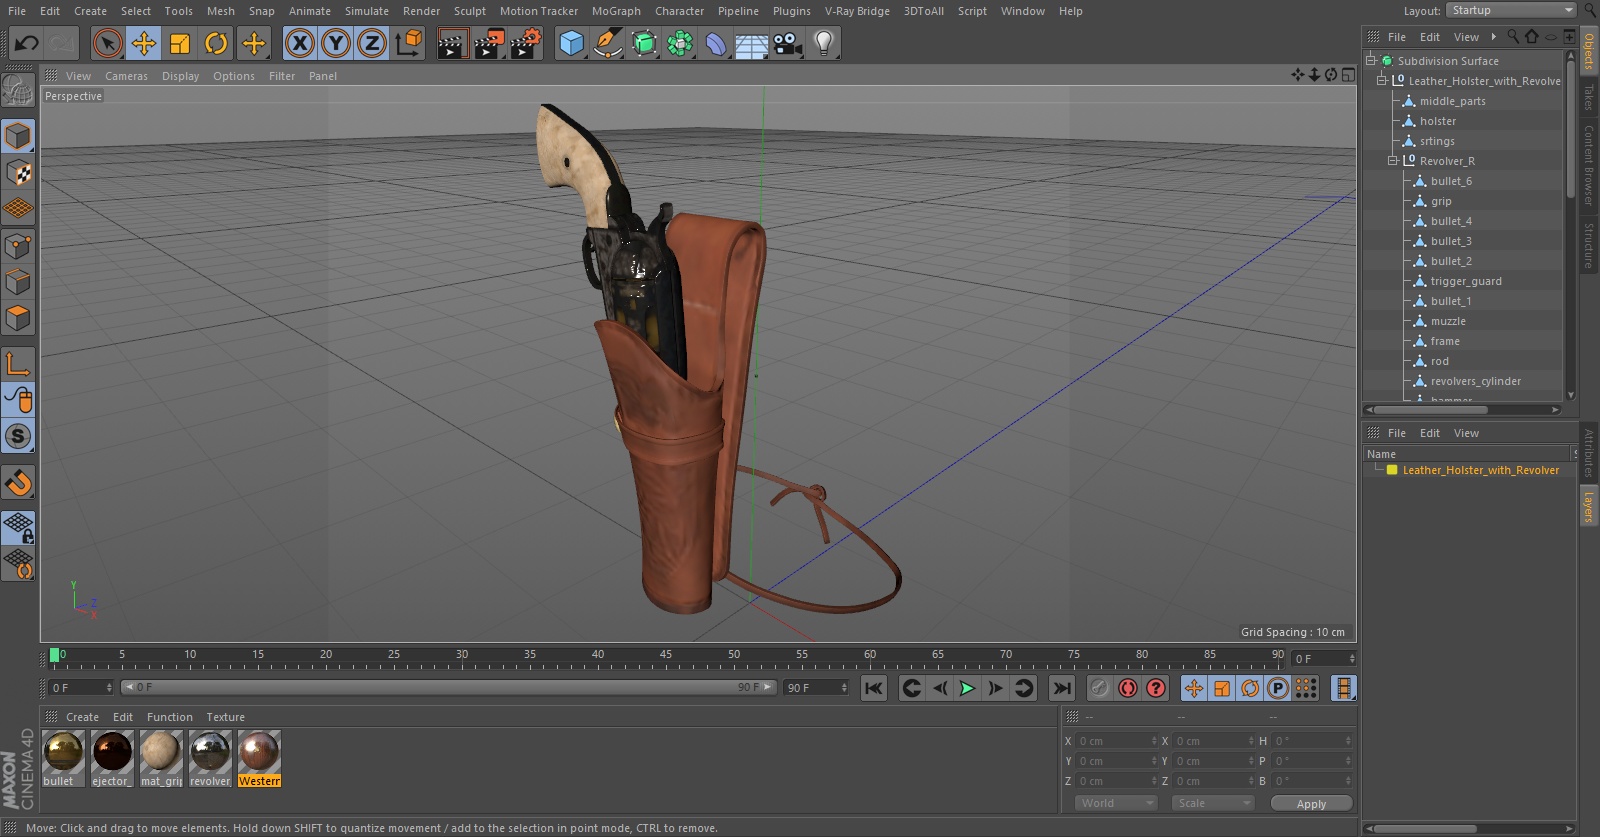Open the World coordinate dropdown
The image size is (1600, 837).
pos(1116,803)
